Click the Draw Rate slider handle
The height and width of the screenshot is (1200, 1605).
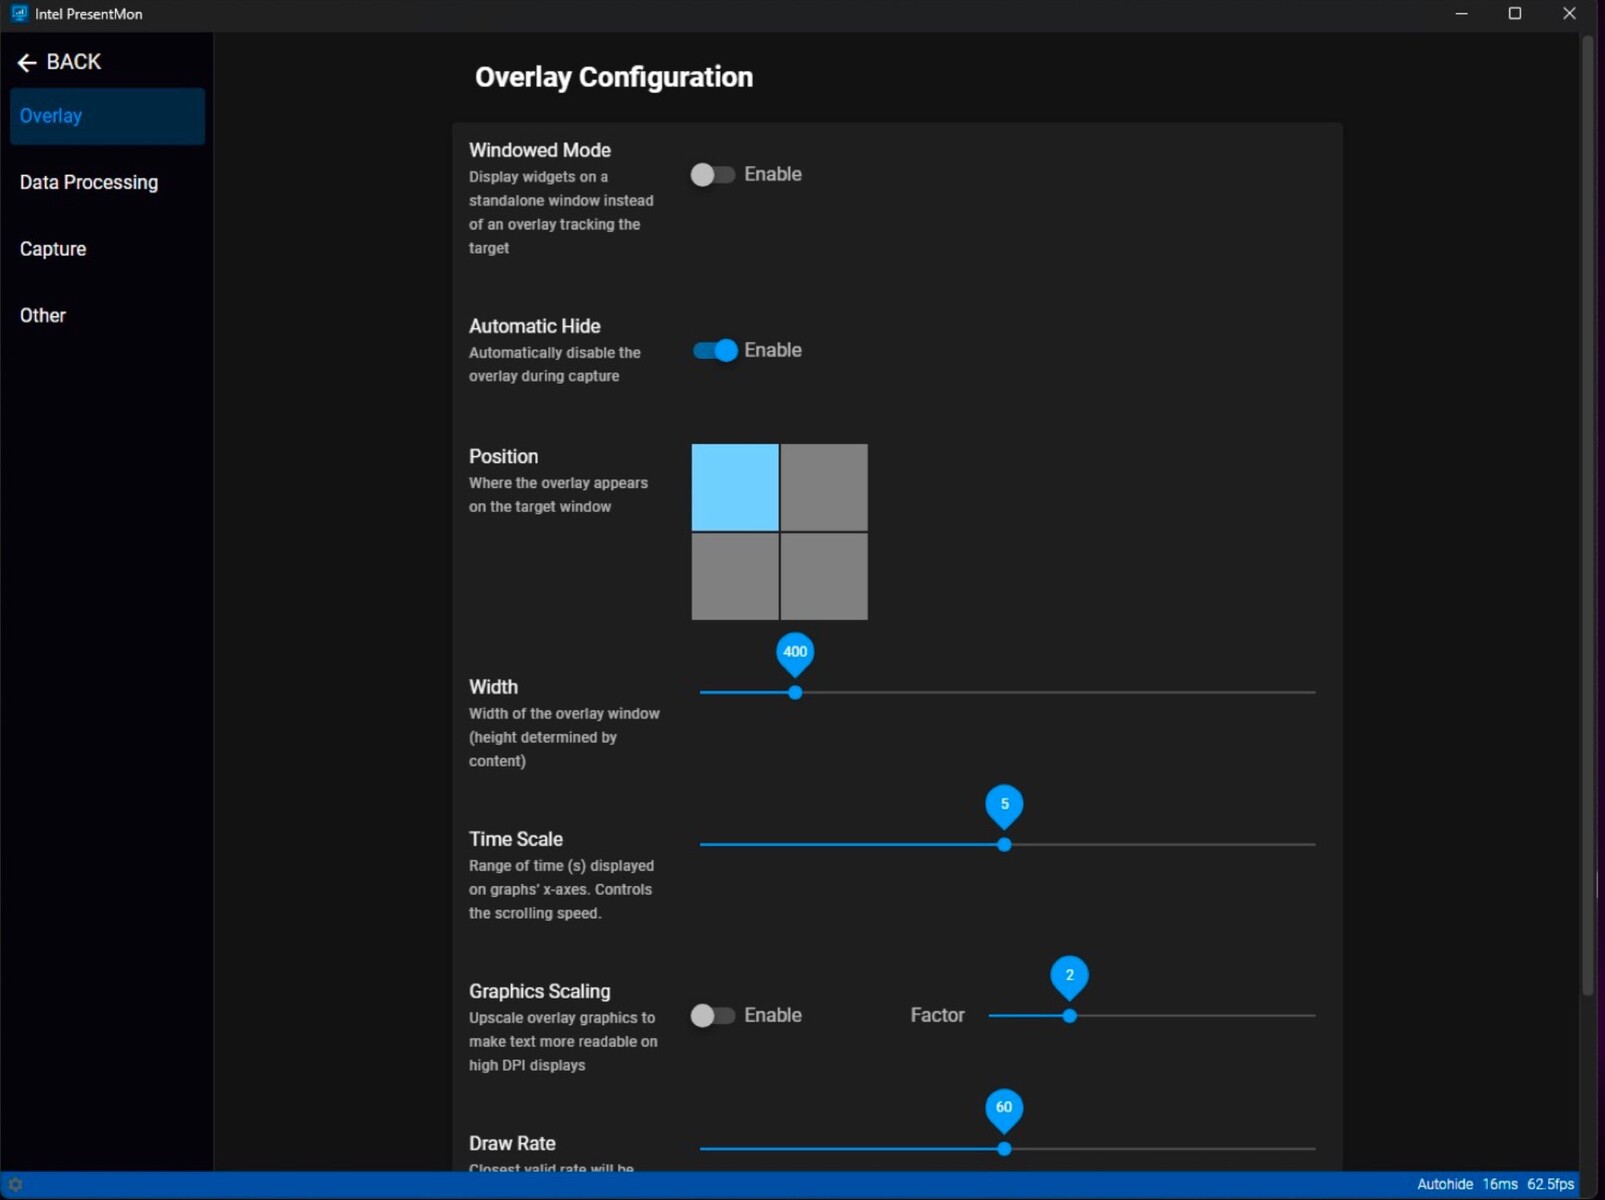pyautogui.click(x=1004, y=1149)
